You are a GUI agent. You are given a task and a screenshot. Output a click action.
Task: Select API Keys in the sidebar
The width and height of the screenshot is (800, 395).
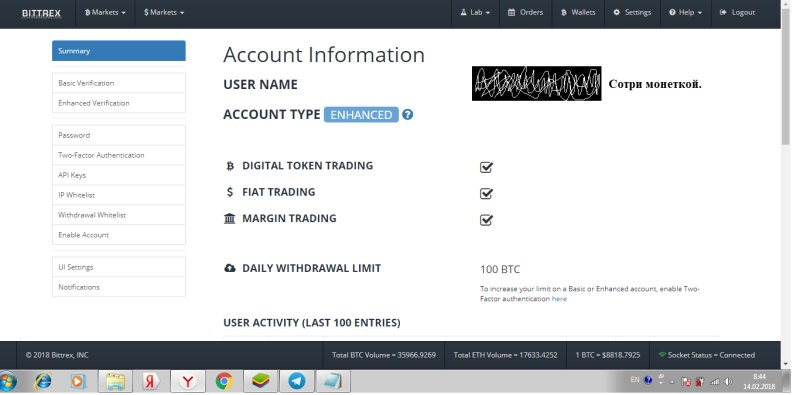[x=119, y=175]
